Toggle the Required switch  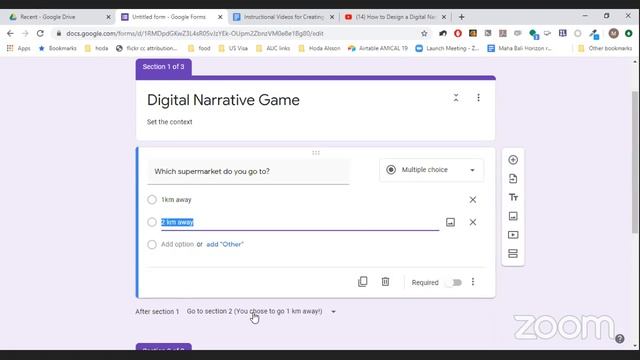(x=455, y=282)
